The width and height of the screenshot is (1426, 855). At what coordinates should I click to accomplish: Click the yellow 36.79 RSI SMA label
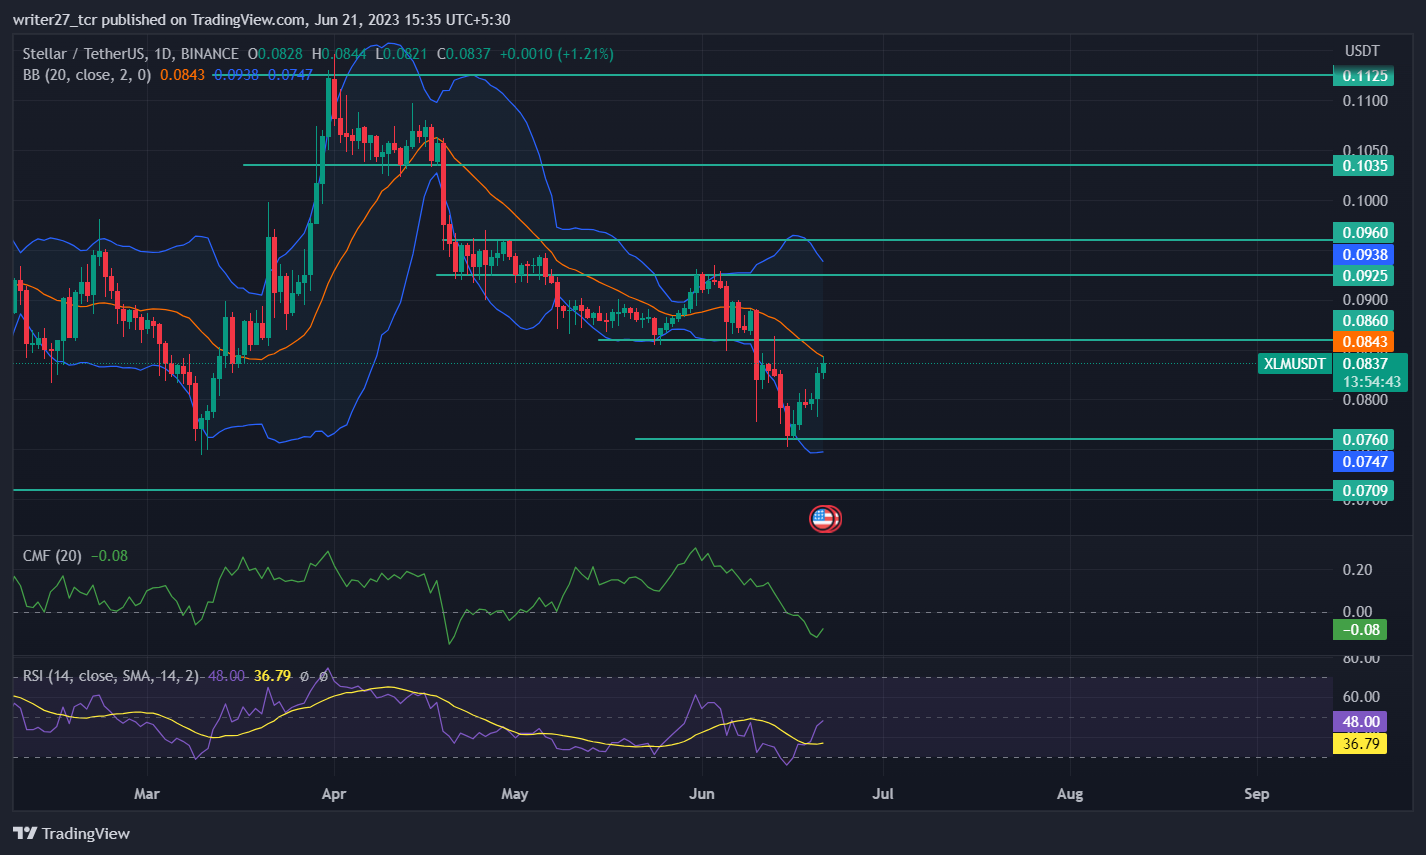click(1360, 744)
